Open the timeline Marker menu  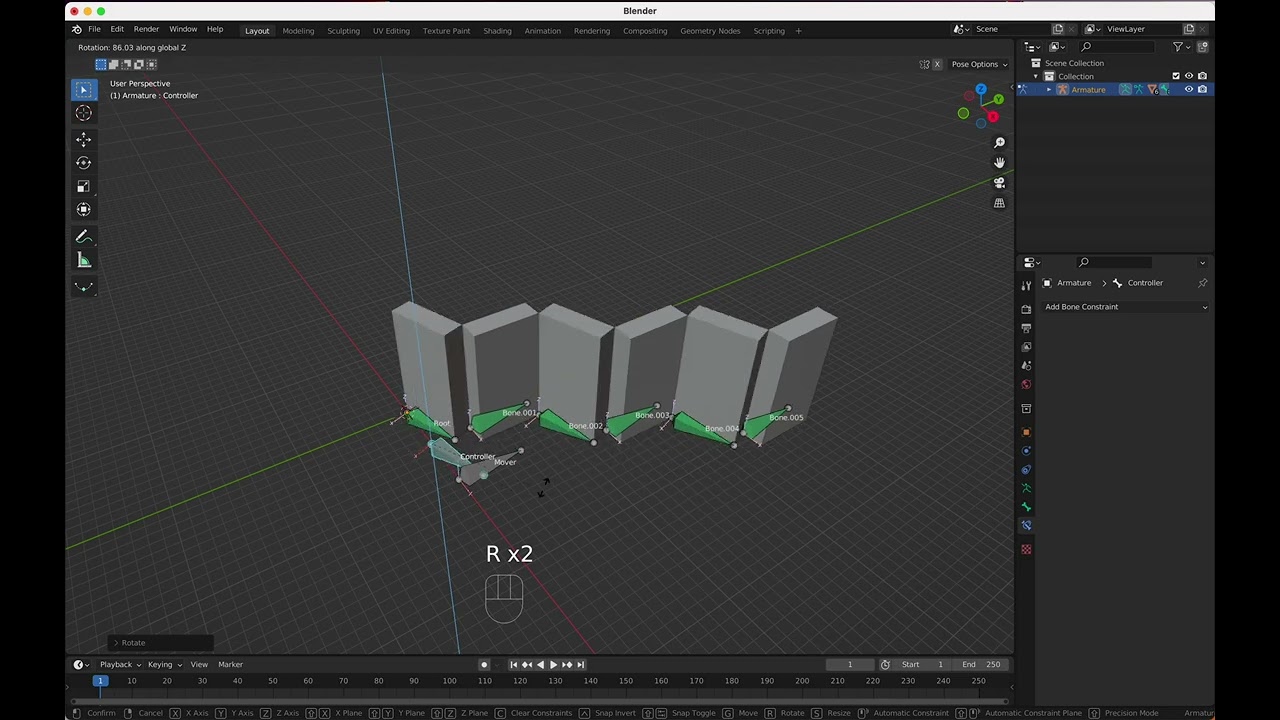(x=230, y=665)
